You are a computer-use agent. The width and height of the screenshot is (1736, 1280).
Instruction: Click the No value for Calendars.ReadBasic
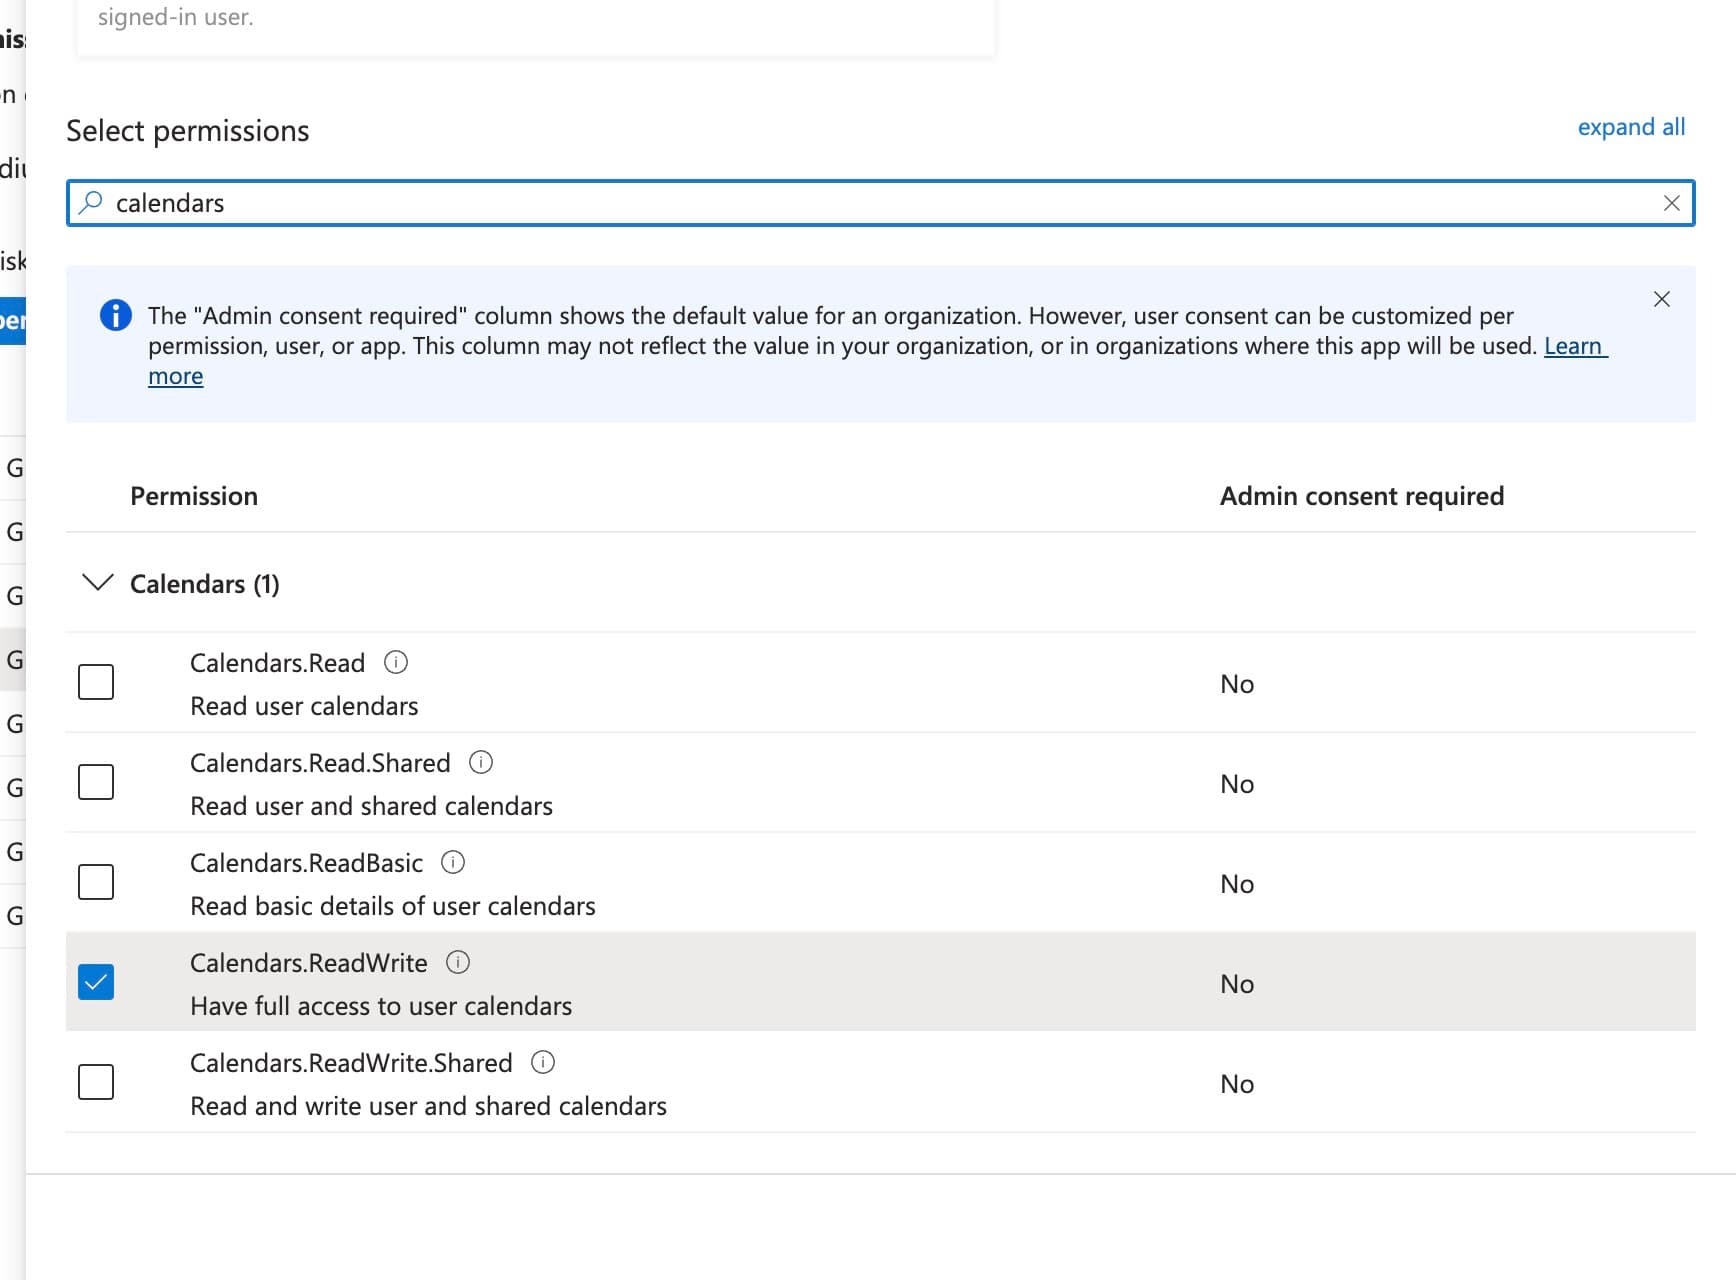pyautogui.click(x=1237, y=884)
